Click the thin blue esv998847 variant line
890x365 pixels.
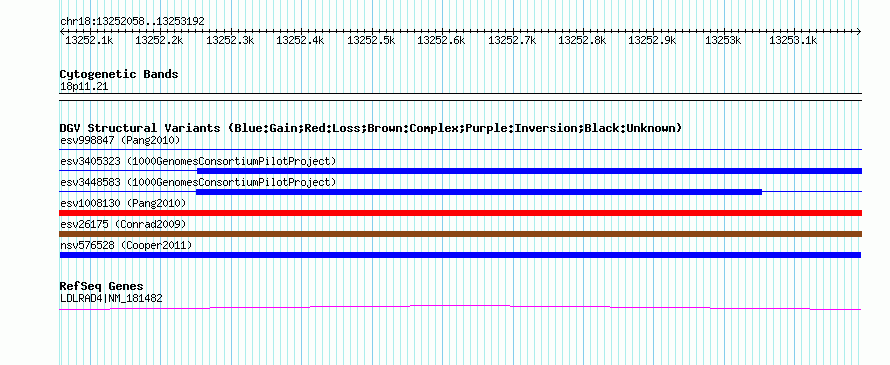(x=461, y=149)
